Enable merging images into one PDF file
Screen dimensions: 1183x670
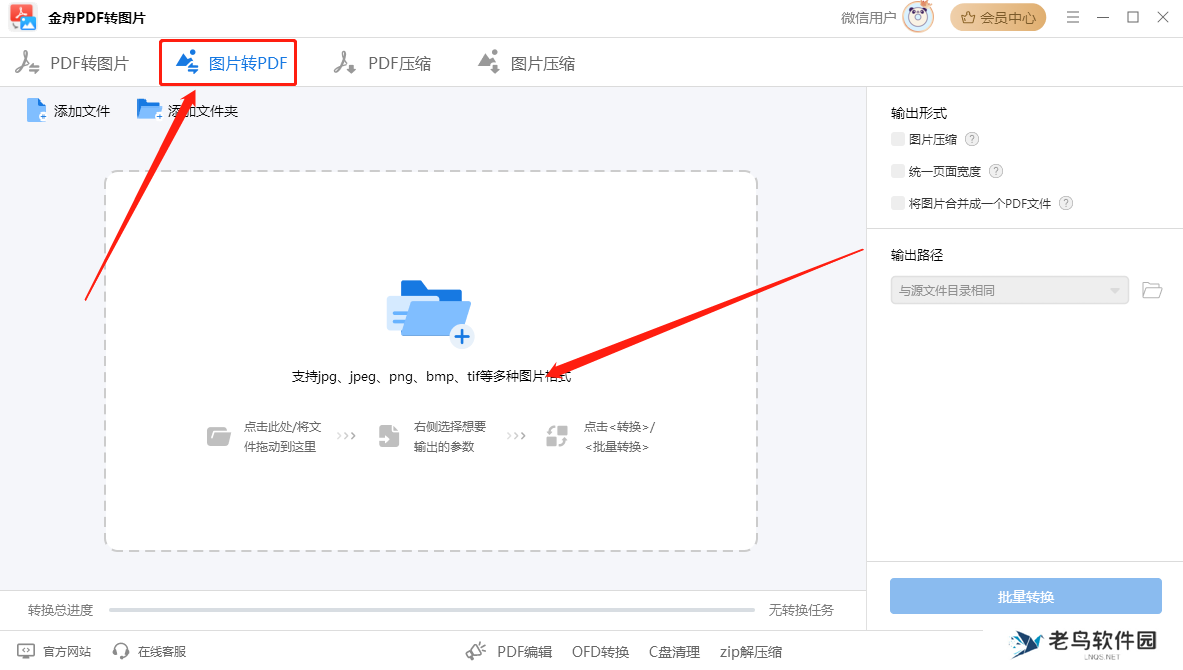tap(897, 203)
